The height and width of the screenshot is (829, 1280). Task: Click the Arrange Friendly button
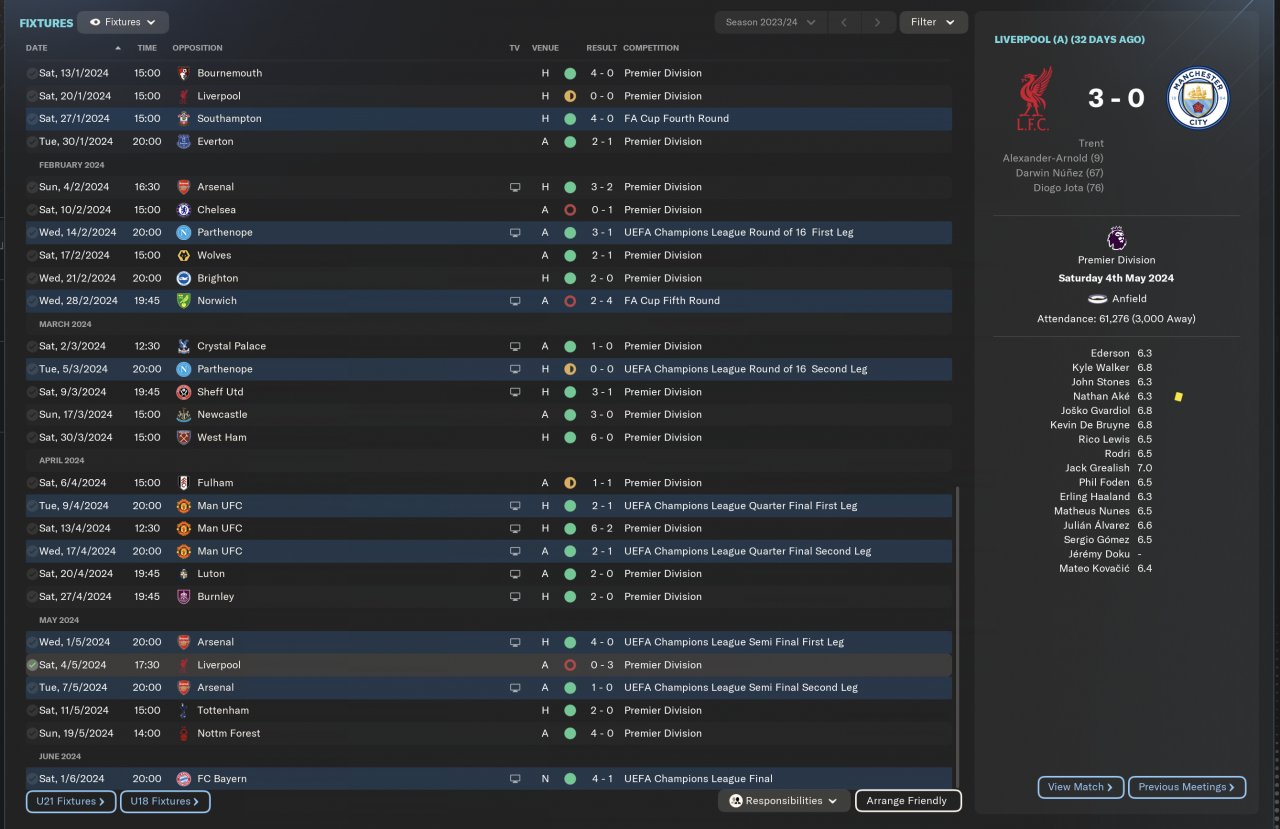tap(908, 801)
